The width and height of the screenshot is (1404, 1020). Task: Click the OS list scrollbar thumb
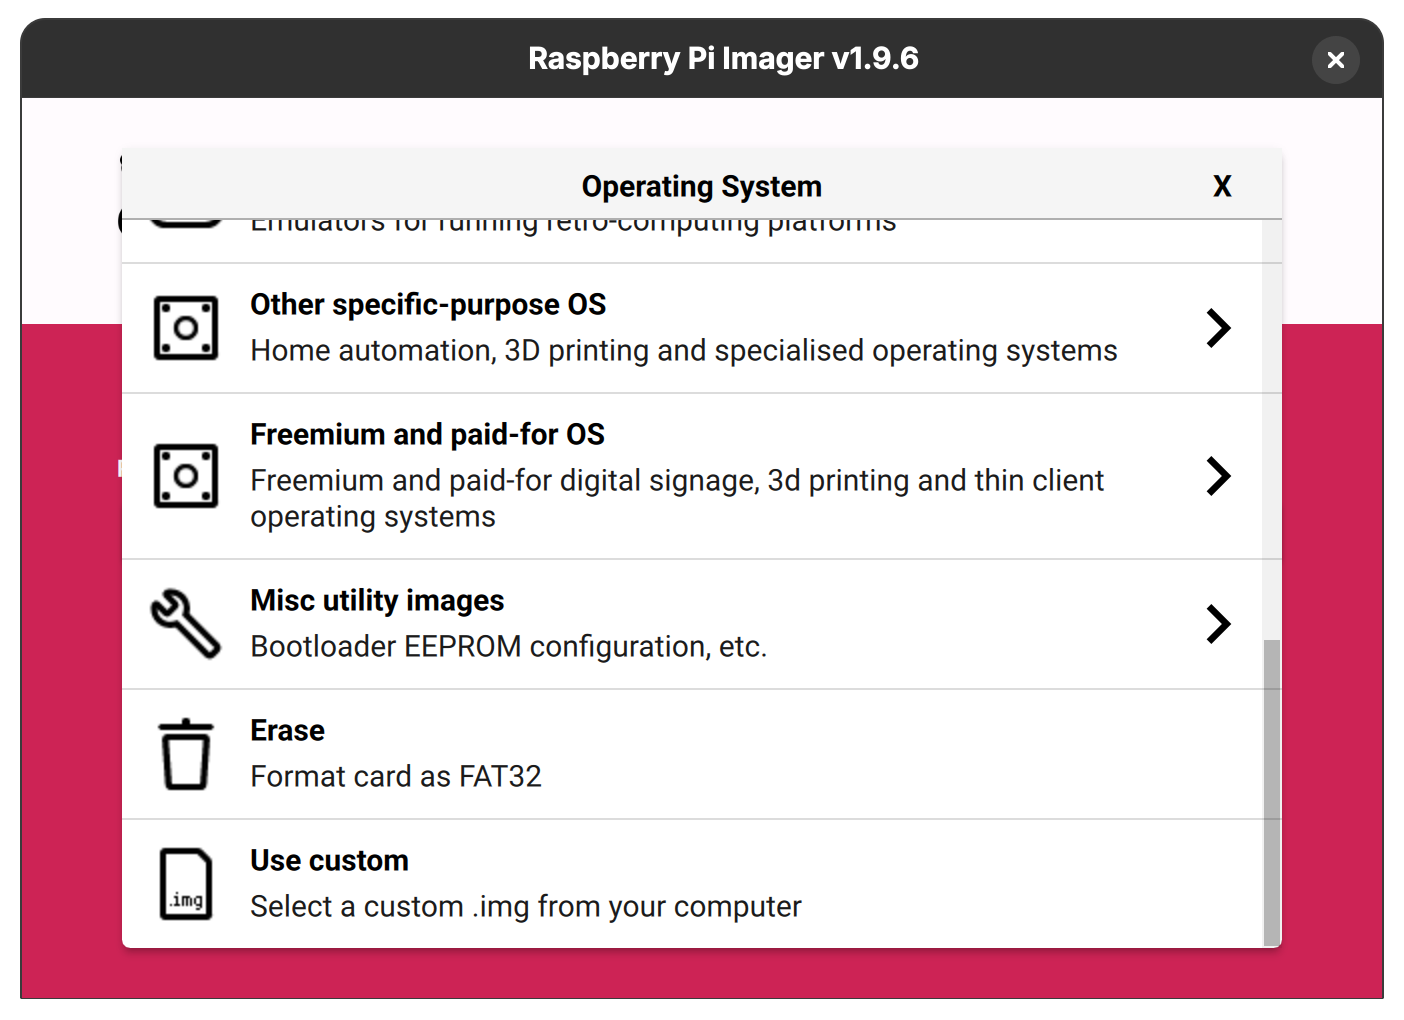coord(1272,792)
